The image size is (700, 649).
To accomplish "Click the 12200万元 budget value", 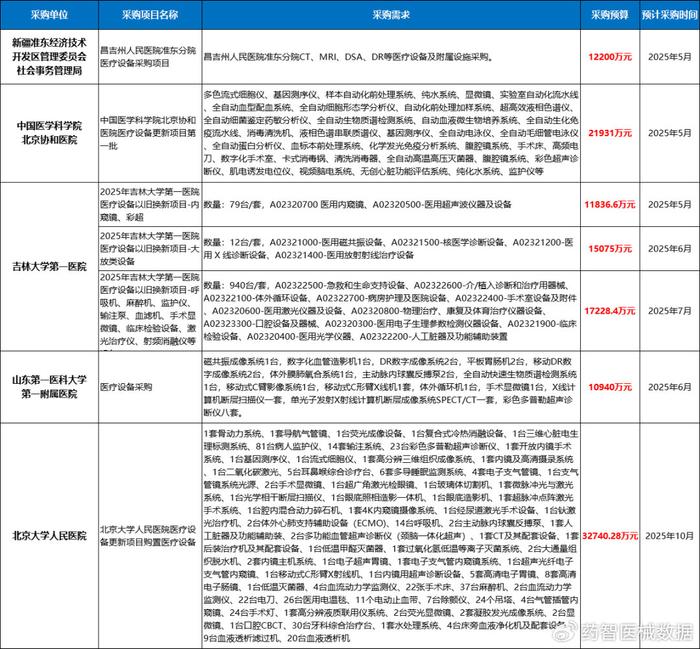I will [x=610, y=57].
